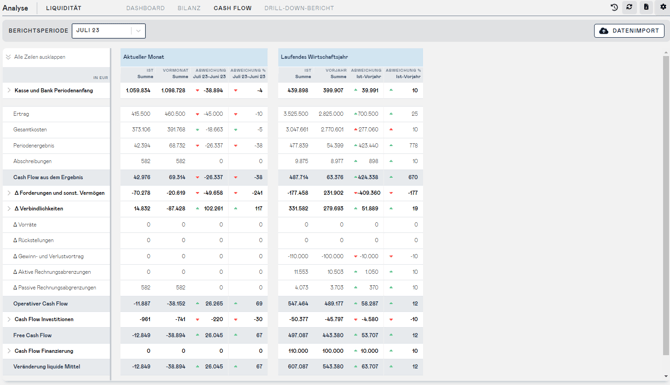Click the Berichtsperiode label
Image resolution: width=670 pixels, height=385 pixels.
(x=38, y=31)
